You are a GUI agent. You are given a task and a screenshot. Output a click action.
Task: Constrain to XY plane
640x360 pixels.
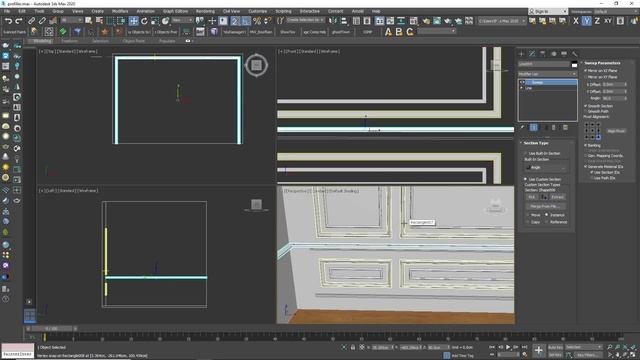(x=608, y=21)
